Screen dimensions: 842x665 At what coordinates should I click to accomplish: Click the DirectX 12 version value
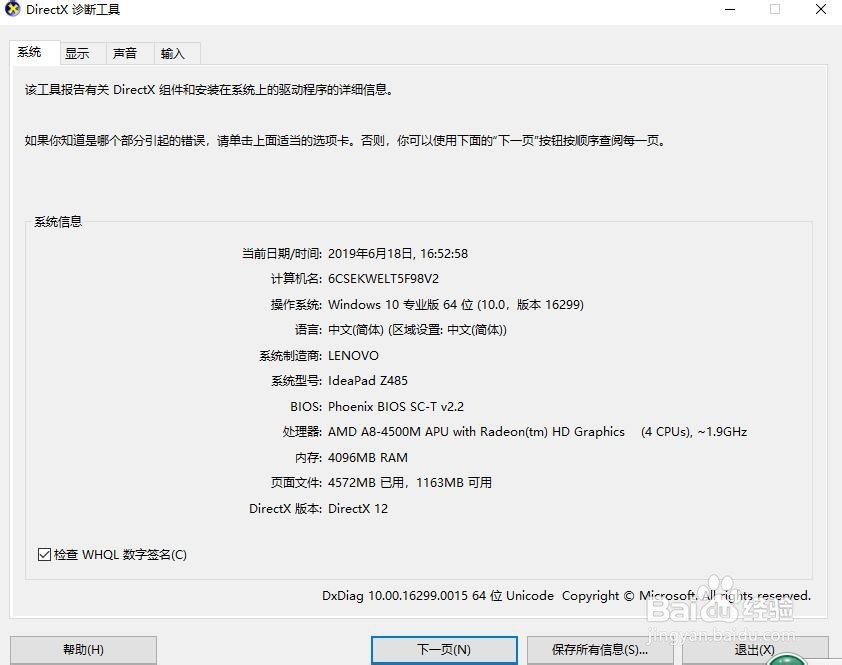(x=358, y=509)
